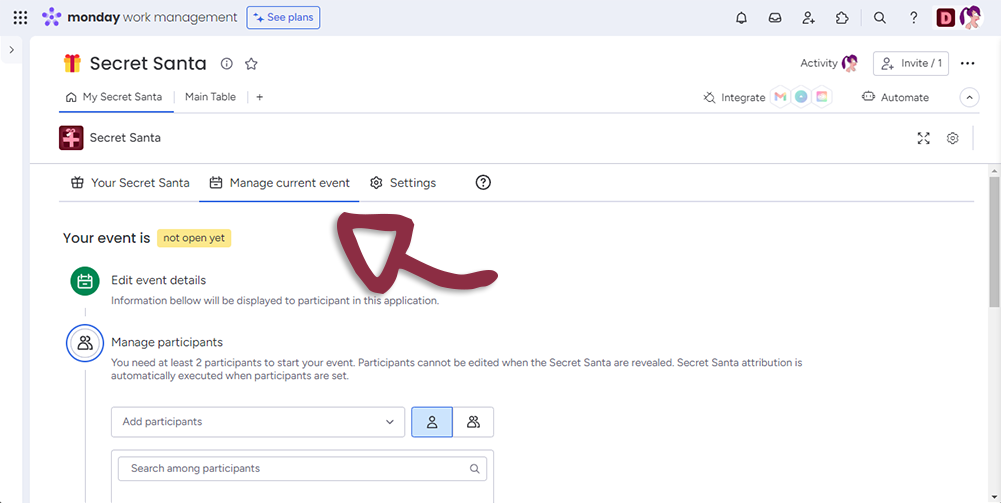This screenshot has height=503, width=1001.
Task: Click the Invite / 1 button
Action: click(910, 63)
